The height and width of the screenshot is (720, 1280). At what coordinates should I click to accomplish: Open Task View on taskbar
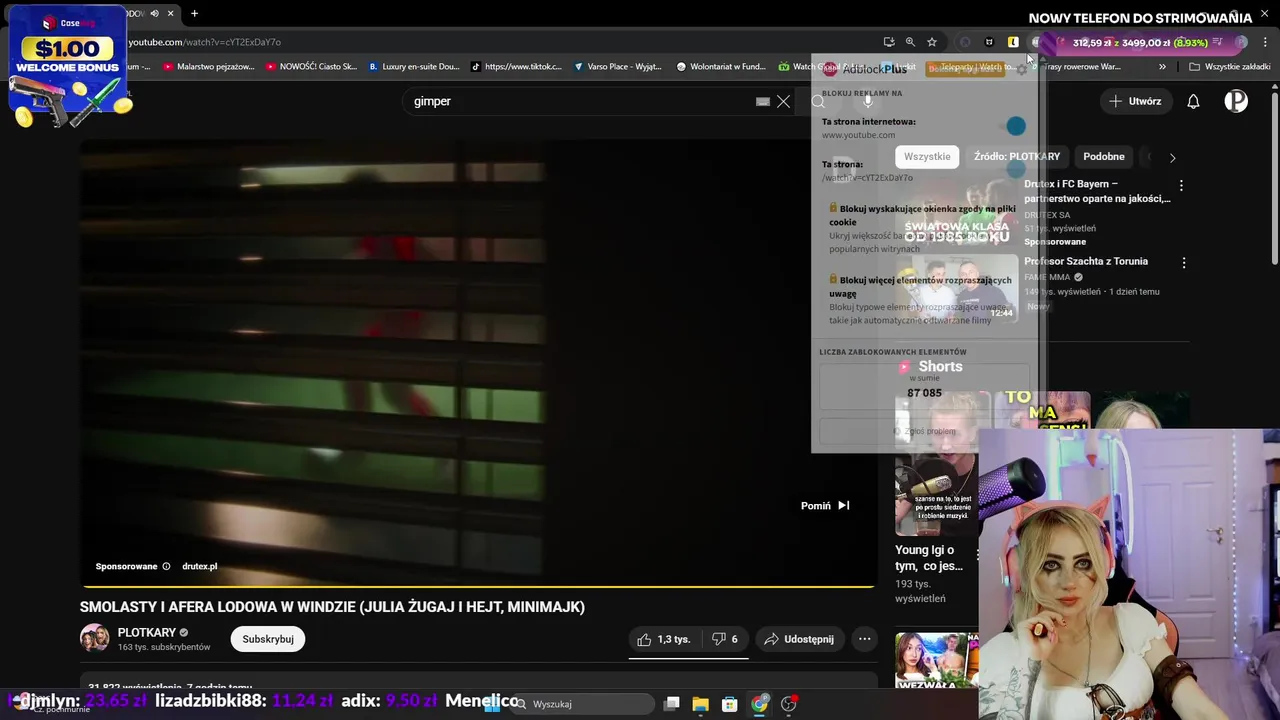click(x=672, y=704)
